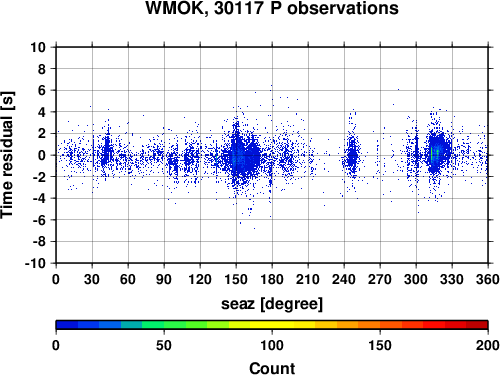500x375 pixels.
Task: Click y-axis tick label -10
Action: 35,263
